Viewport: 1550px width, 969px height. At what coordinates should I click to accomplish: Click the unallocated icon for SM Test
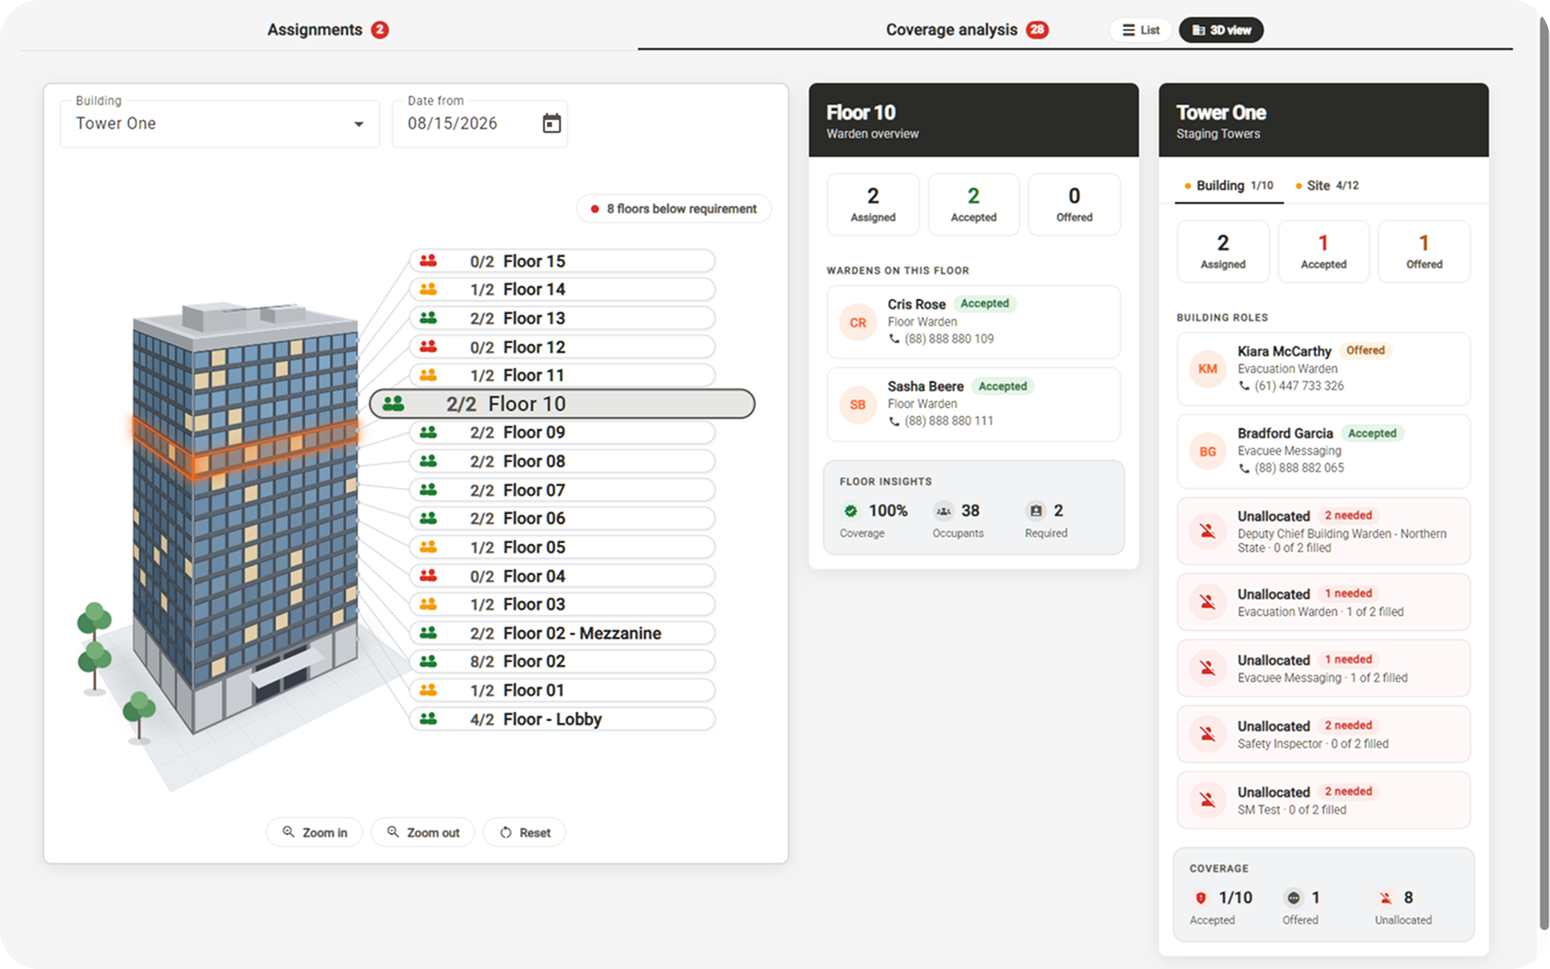click(1208, 800)
